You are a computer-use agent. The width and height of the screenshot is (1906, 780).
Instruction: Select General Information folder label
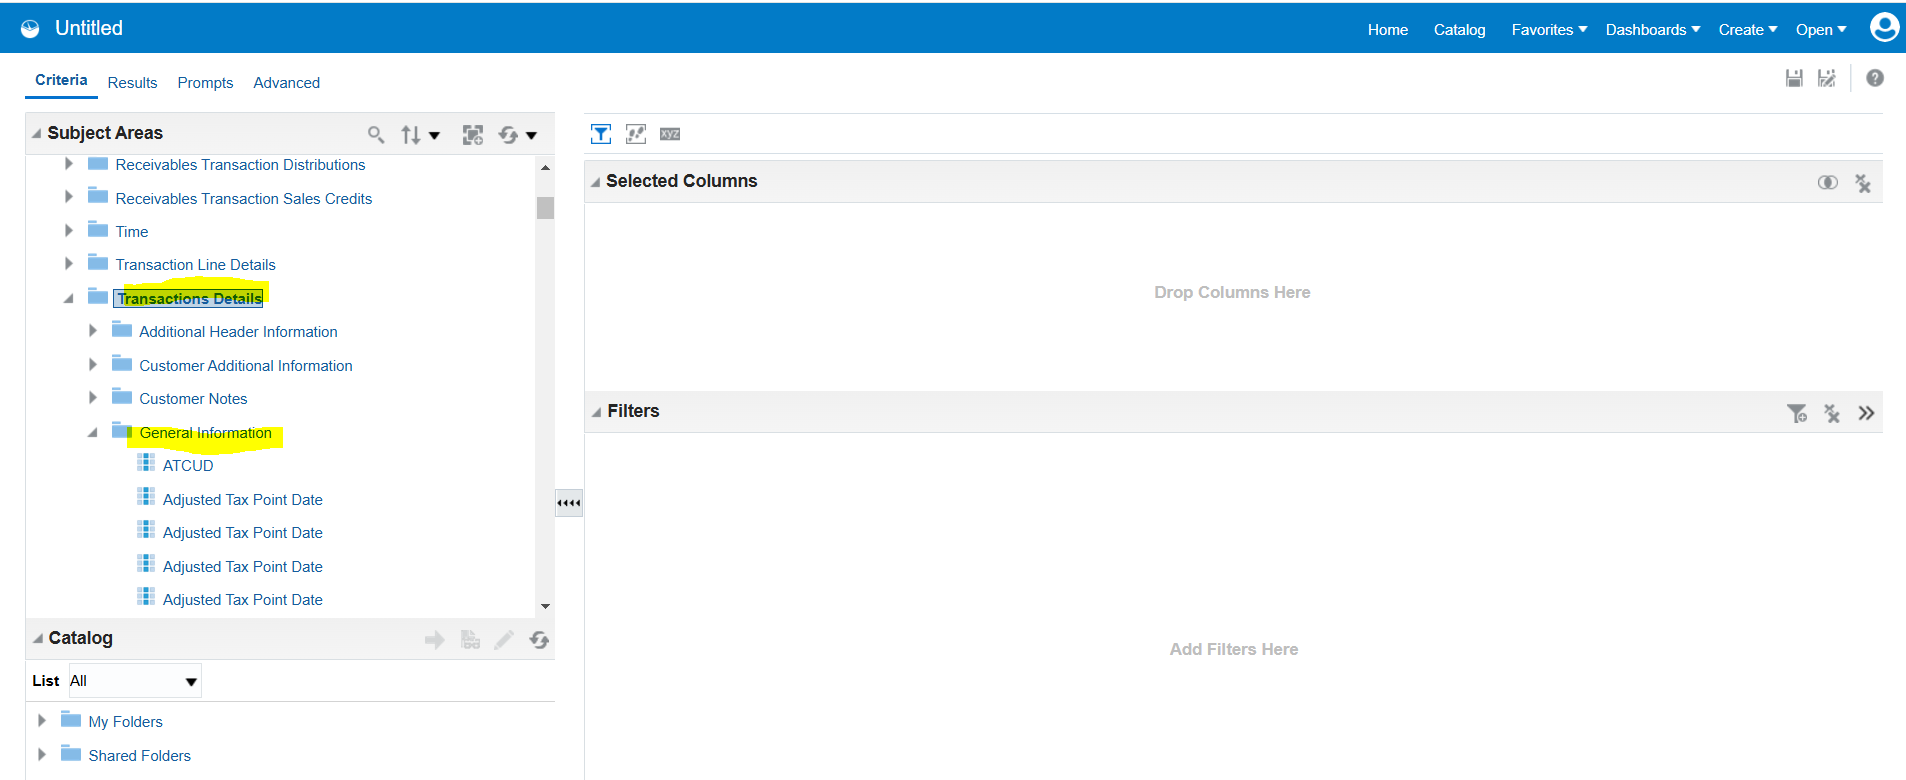[x=205, y=433]
